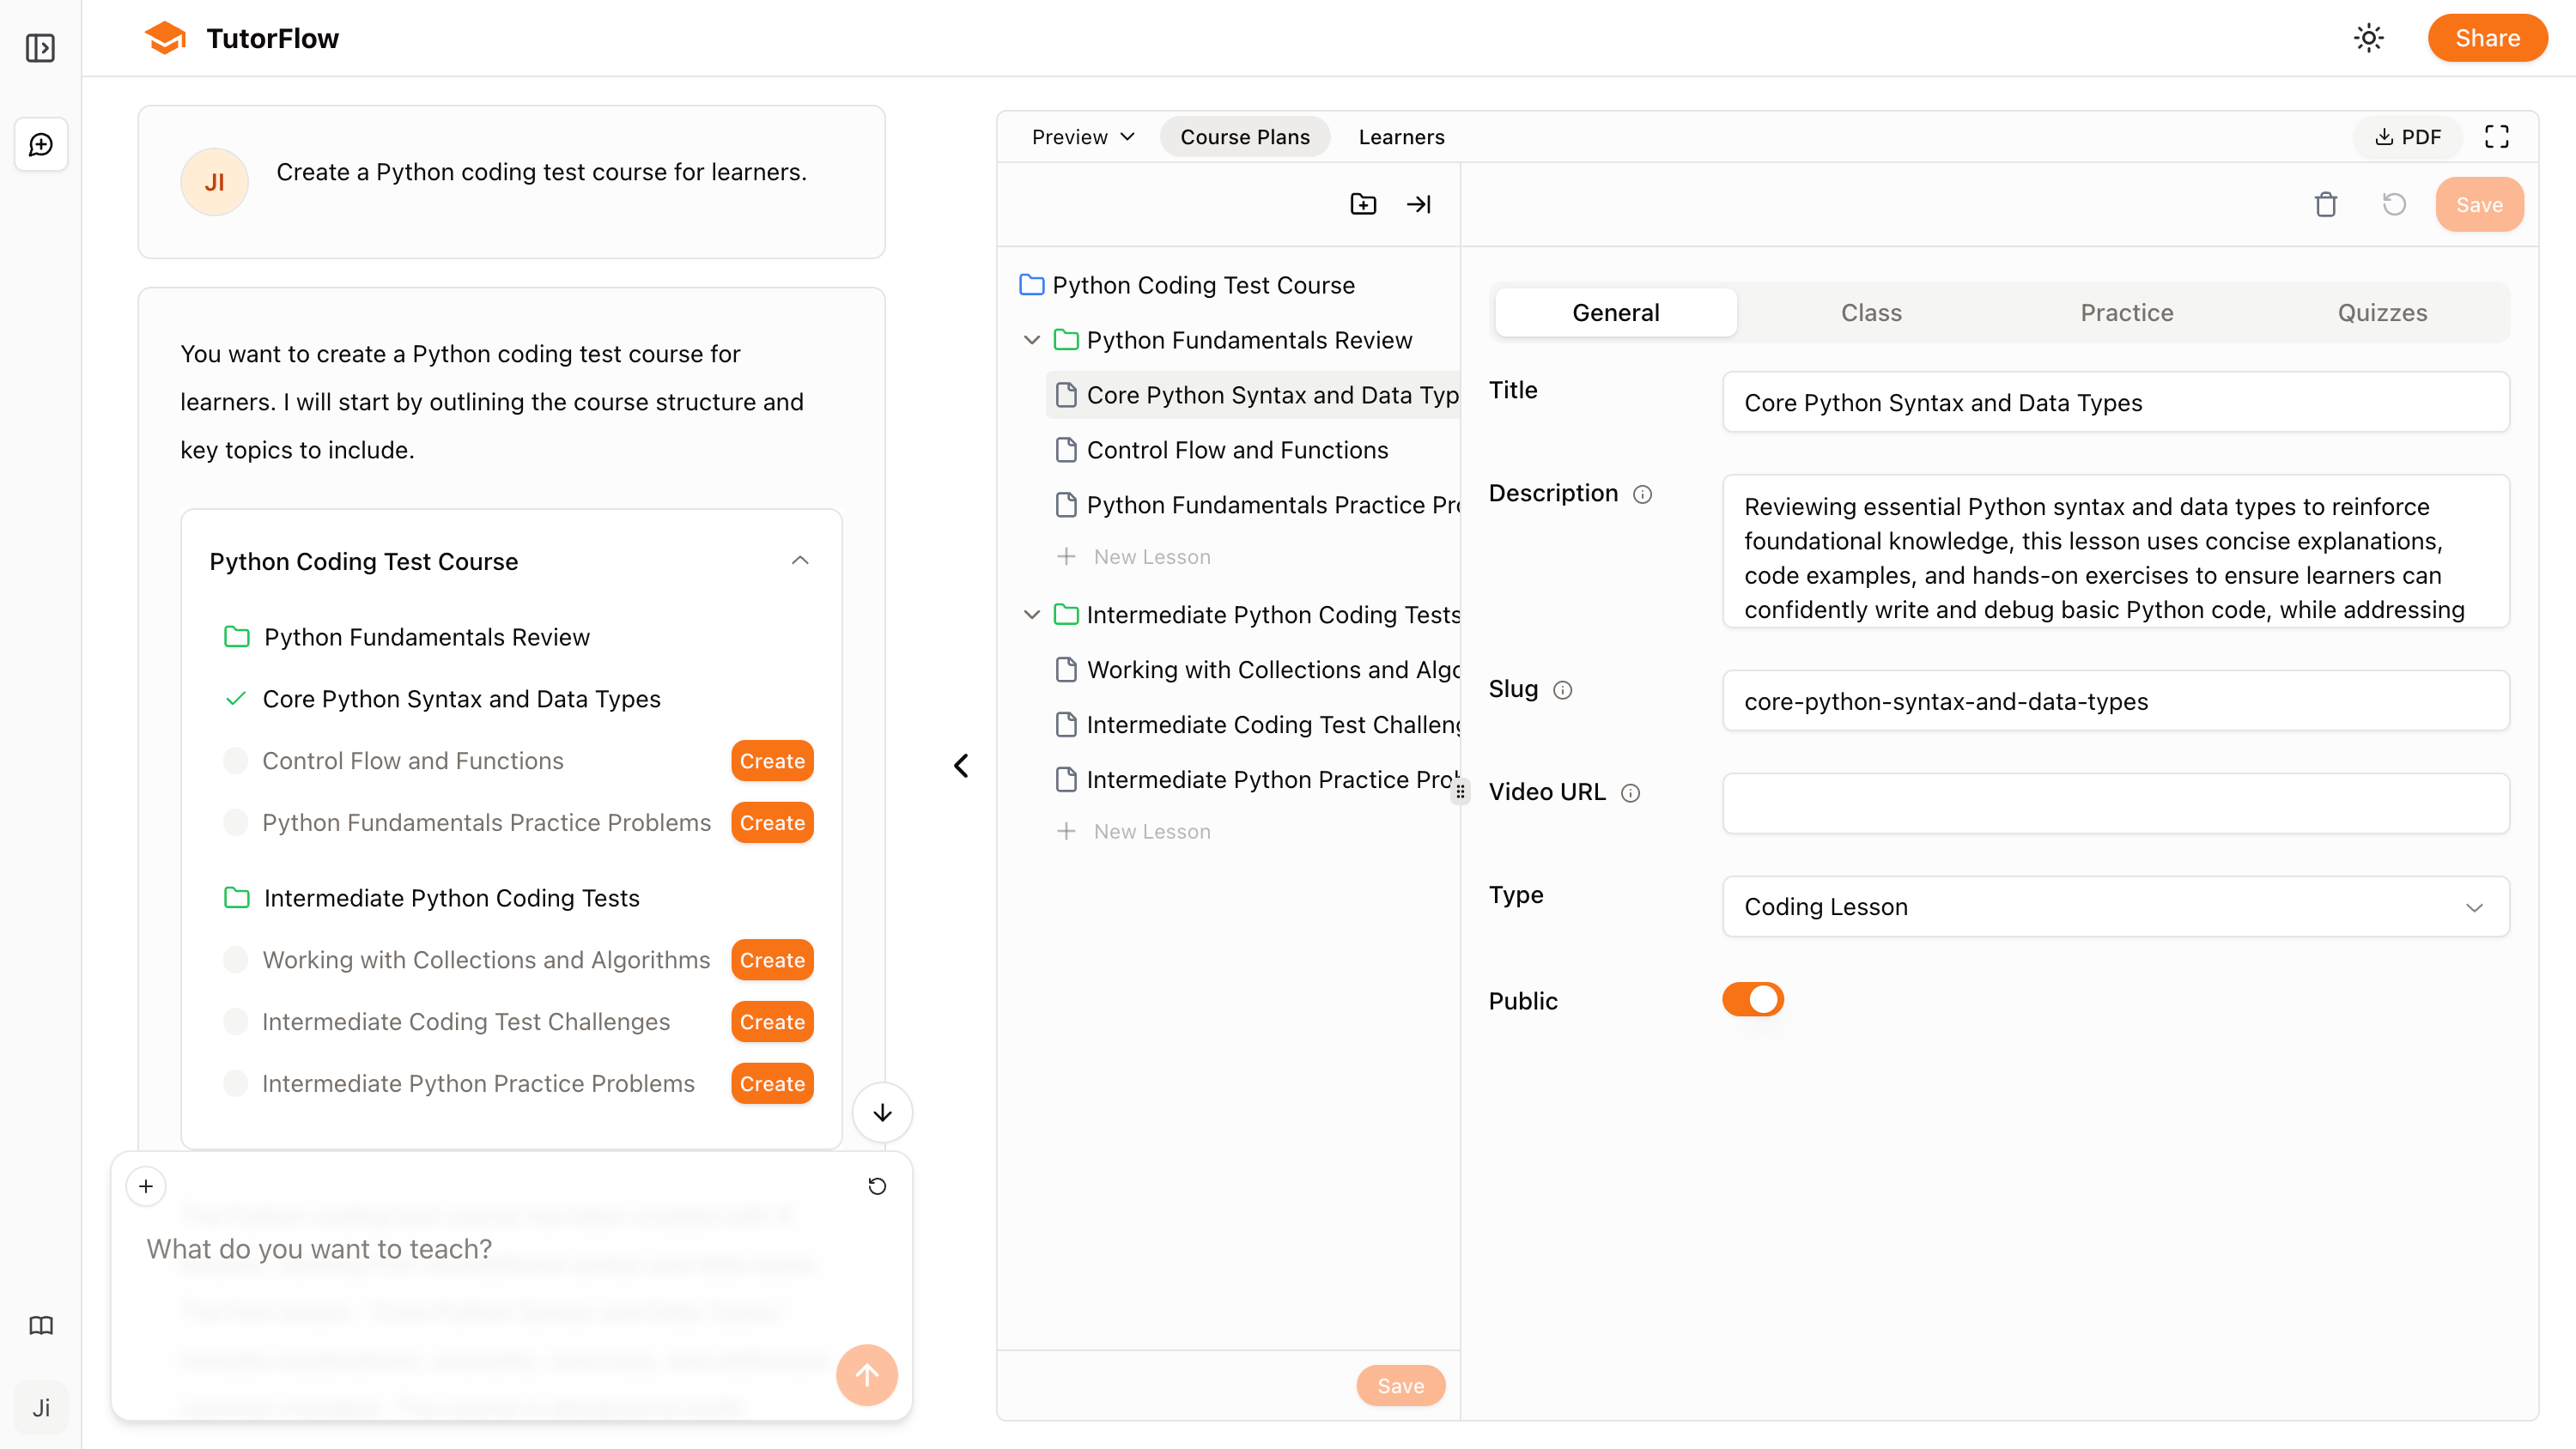The height and width of the screenshot is (1449, 2576).
Task: Delete the lesson with trash icon
Action: pyautogui.click(x=2326, y=204)
